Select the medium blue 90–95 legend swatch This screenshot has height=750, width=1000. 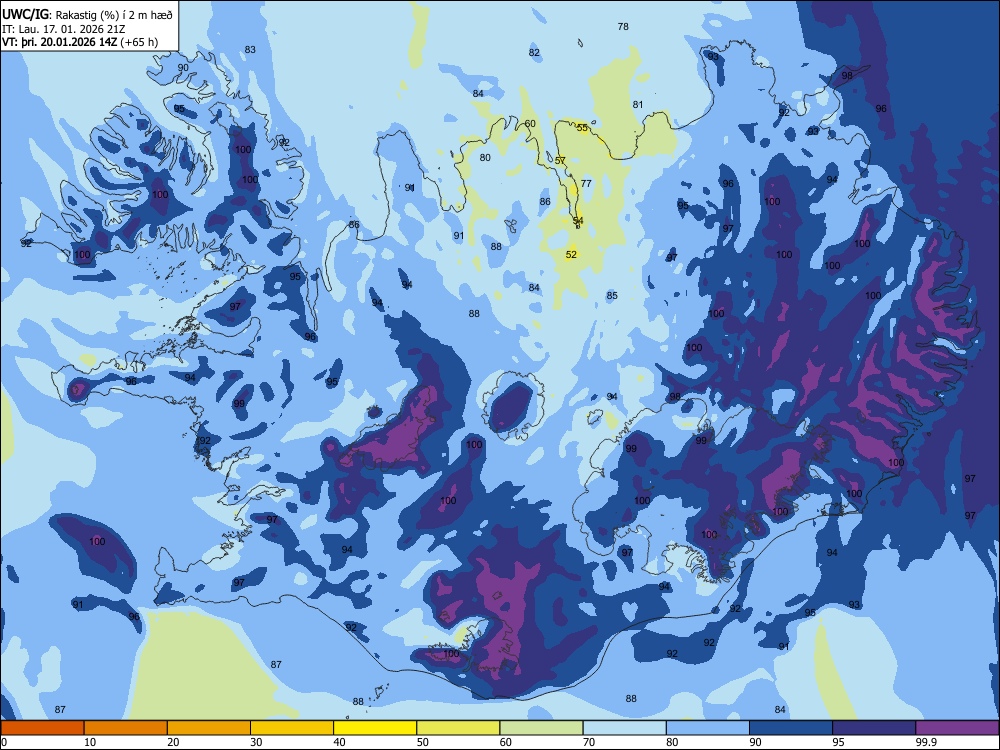(x=791, y=728)
